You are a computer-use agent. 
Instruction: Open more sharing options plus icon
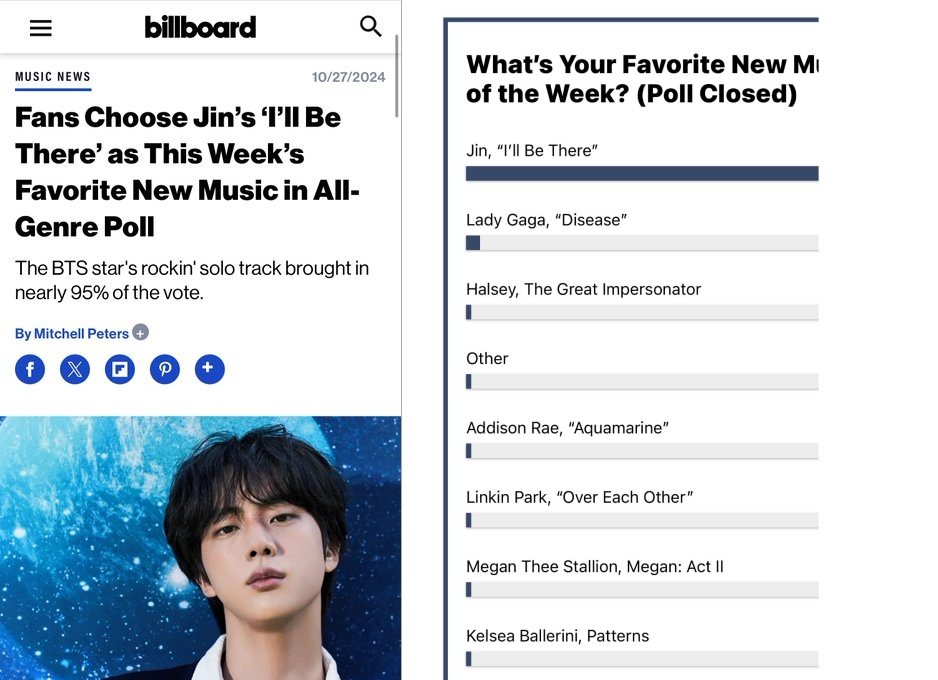point(209,369)
